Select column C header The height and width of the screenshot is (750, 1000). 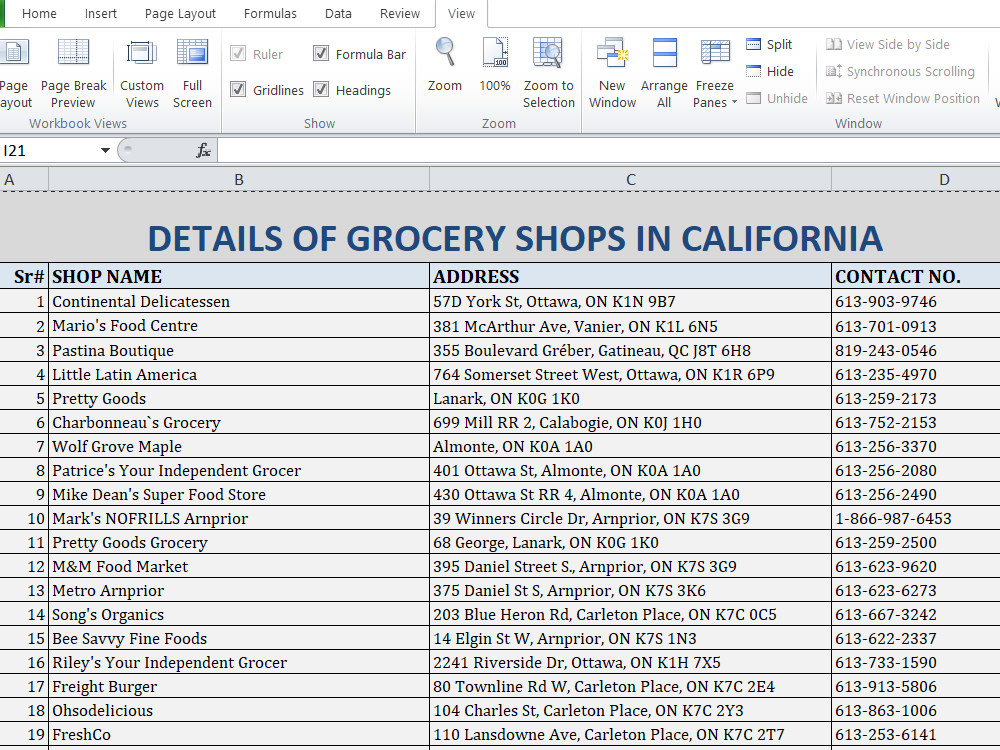pyautogui.click(x=631, y=179)
